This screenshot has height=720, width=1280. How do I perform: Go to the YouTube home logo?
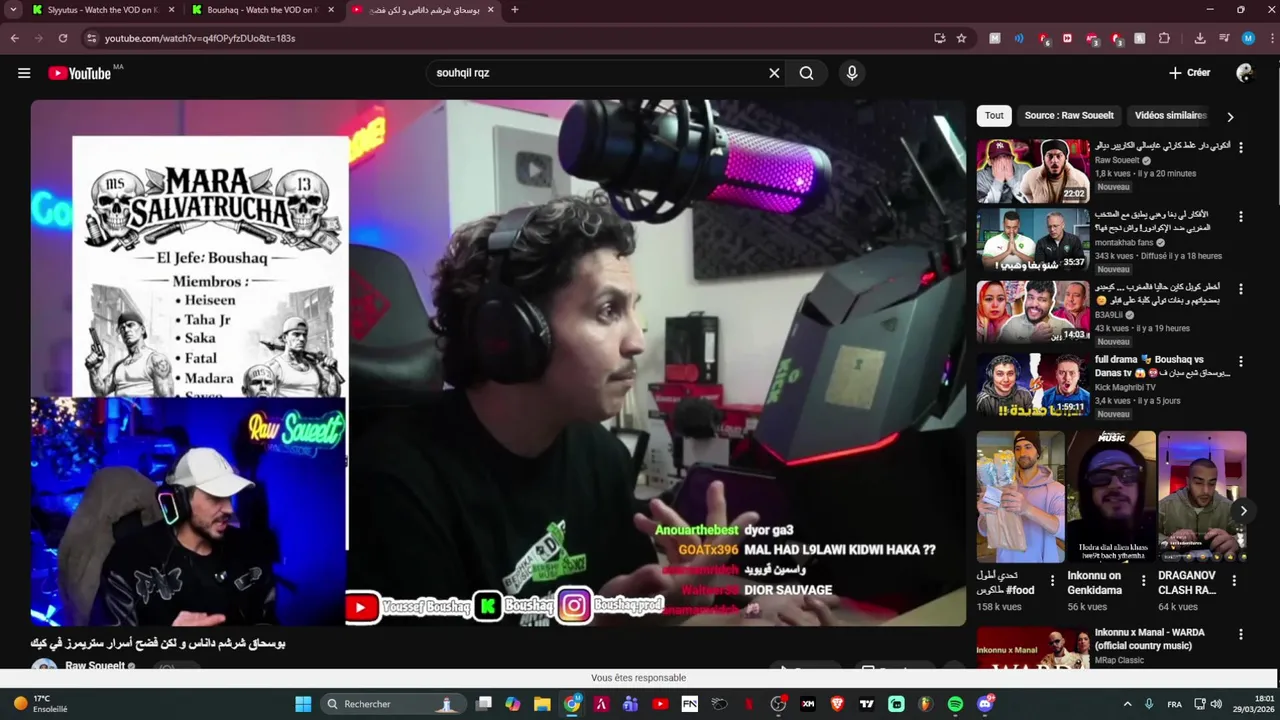click(79, 73)
